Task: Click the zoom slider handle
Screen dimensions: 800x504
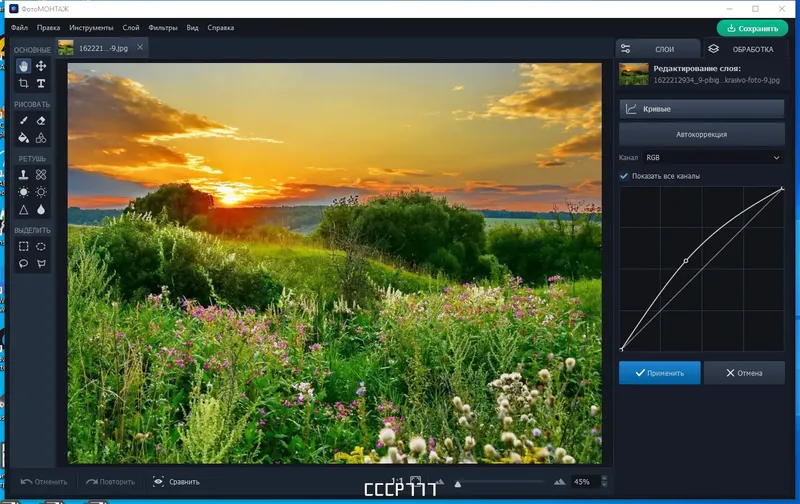Action: (458, 484)
